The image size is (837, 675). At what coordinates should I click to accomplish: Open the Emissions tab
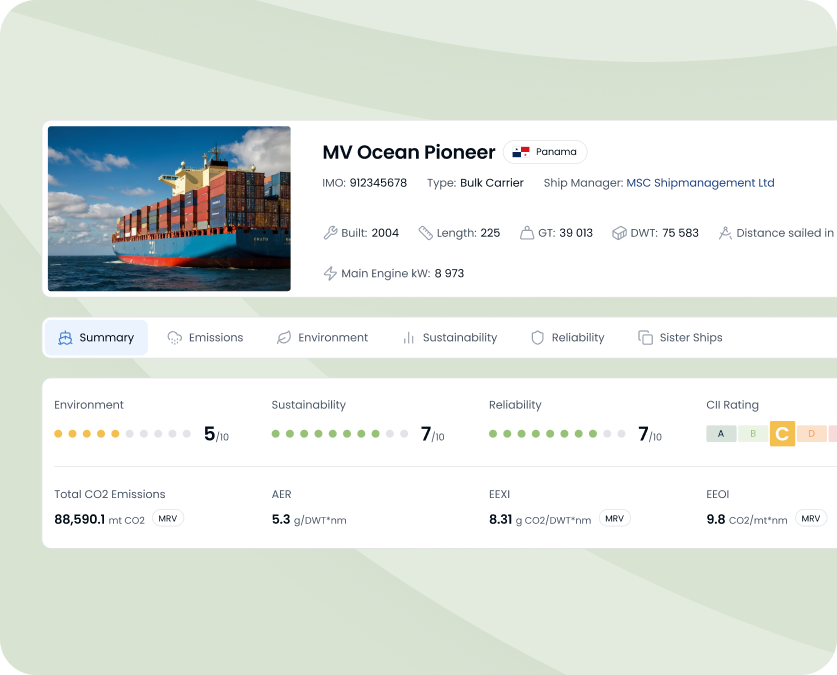click(205, 338)
